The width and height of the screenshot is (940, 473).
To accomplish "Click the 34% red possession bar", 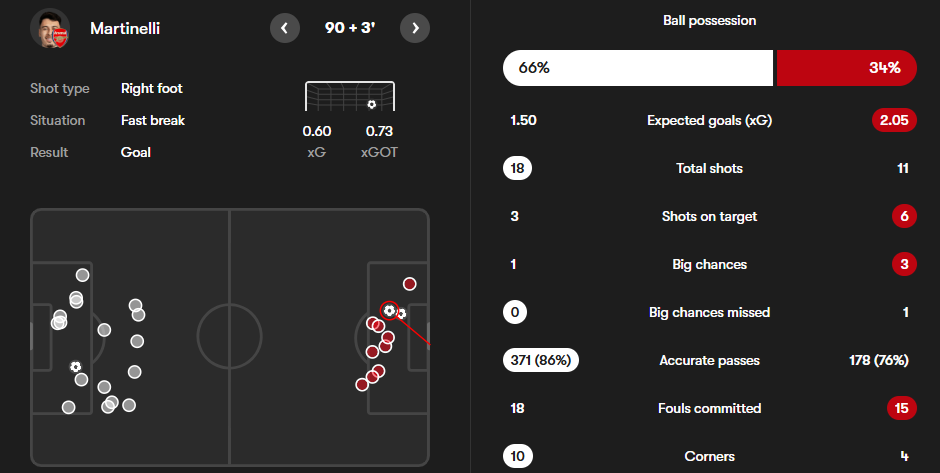I will tap(846, 68).
